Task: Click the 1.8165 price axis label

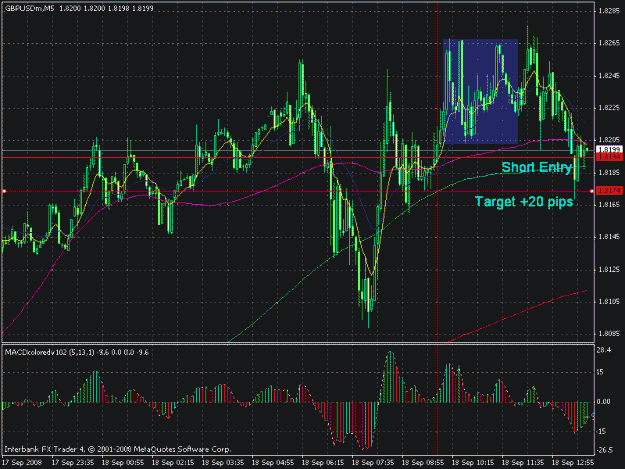Action: click(609, 204)
